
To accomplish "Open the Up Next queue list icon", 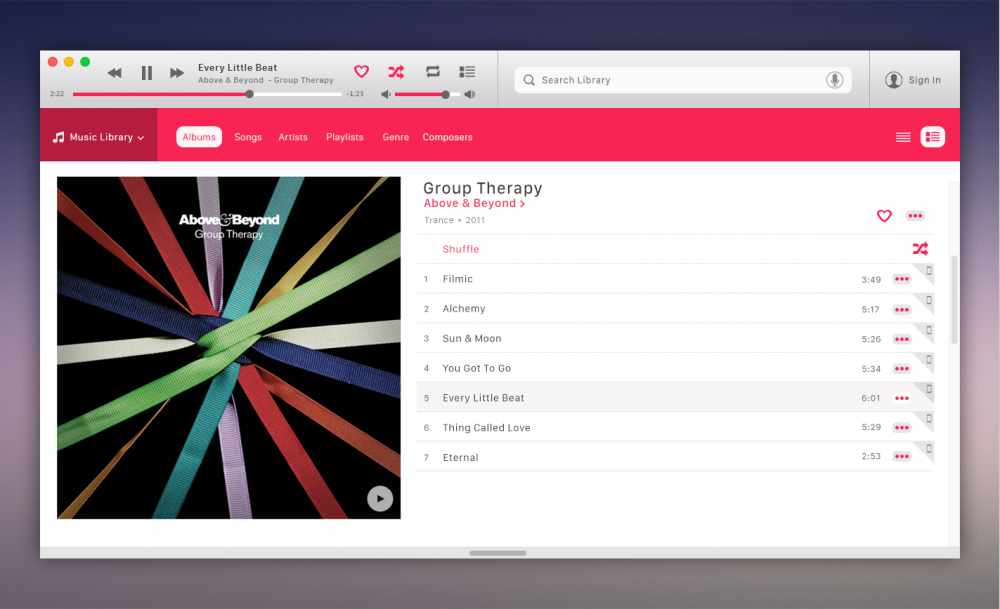I will (x=467, y=71).
